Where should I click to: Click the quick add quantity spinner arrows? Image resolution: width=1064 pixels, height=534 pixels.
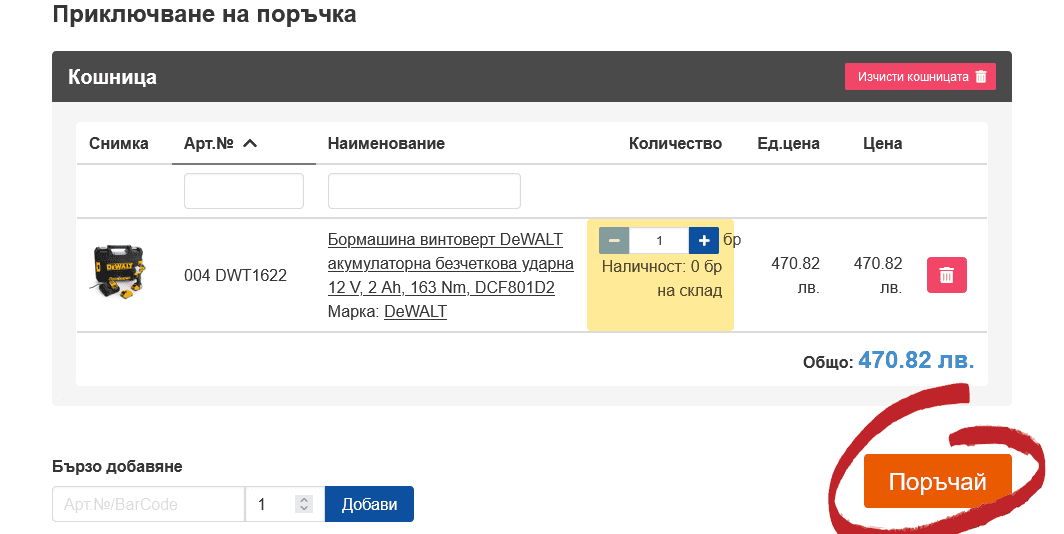(304, 504)
